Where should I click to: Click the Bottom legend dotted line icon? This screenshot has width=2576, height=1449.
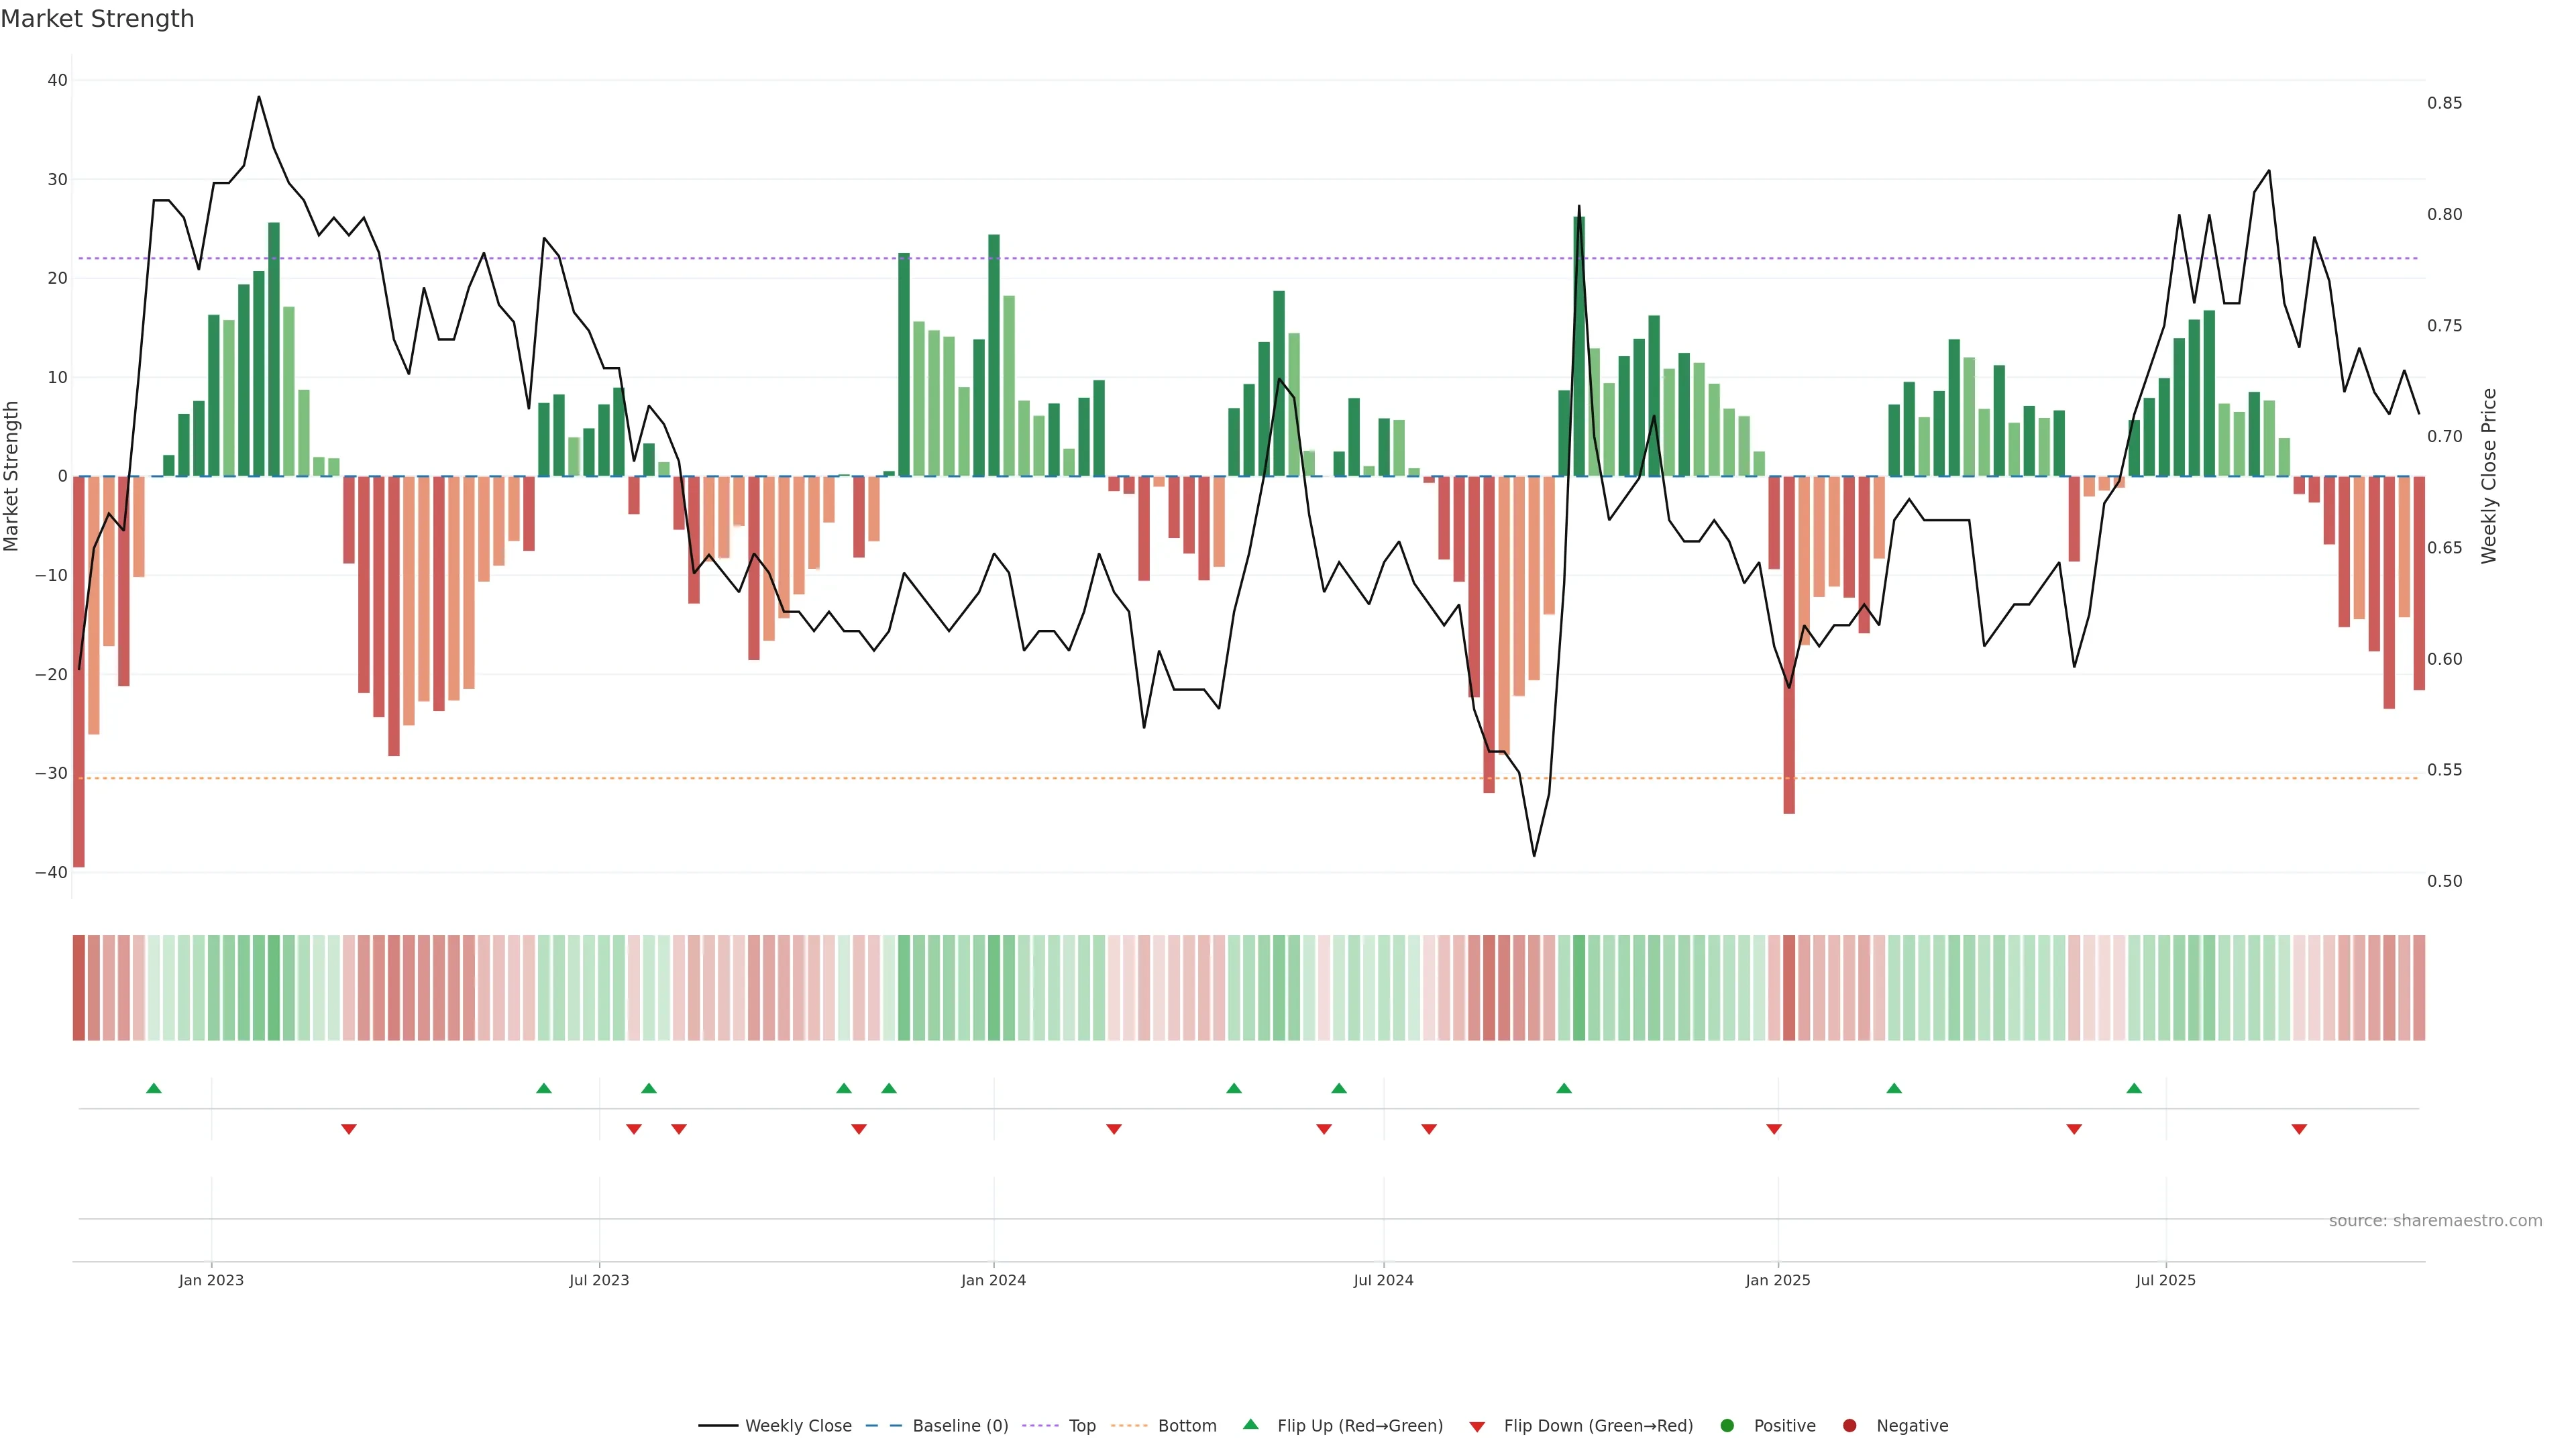[1129, 1426]
